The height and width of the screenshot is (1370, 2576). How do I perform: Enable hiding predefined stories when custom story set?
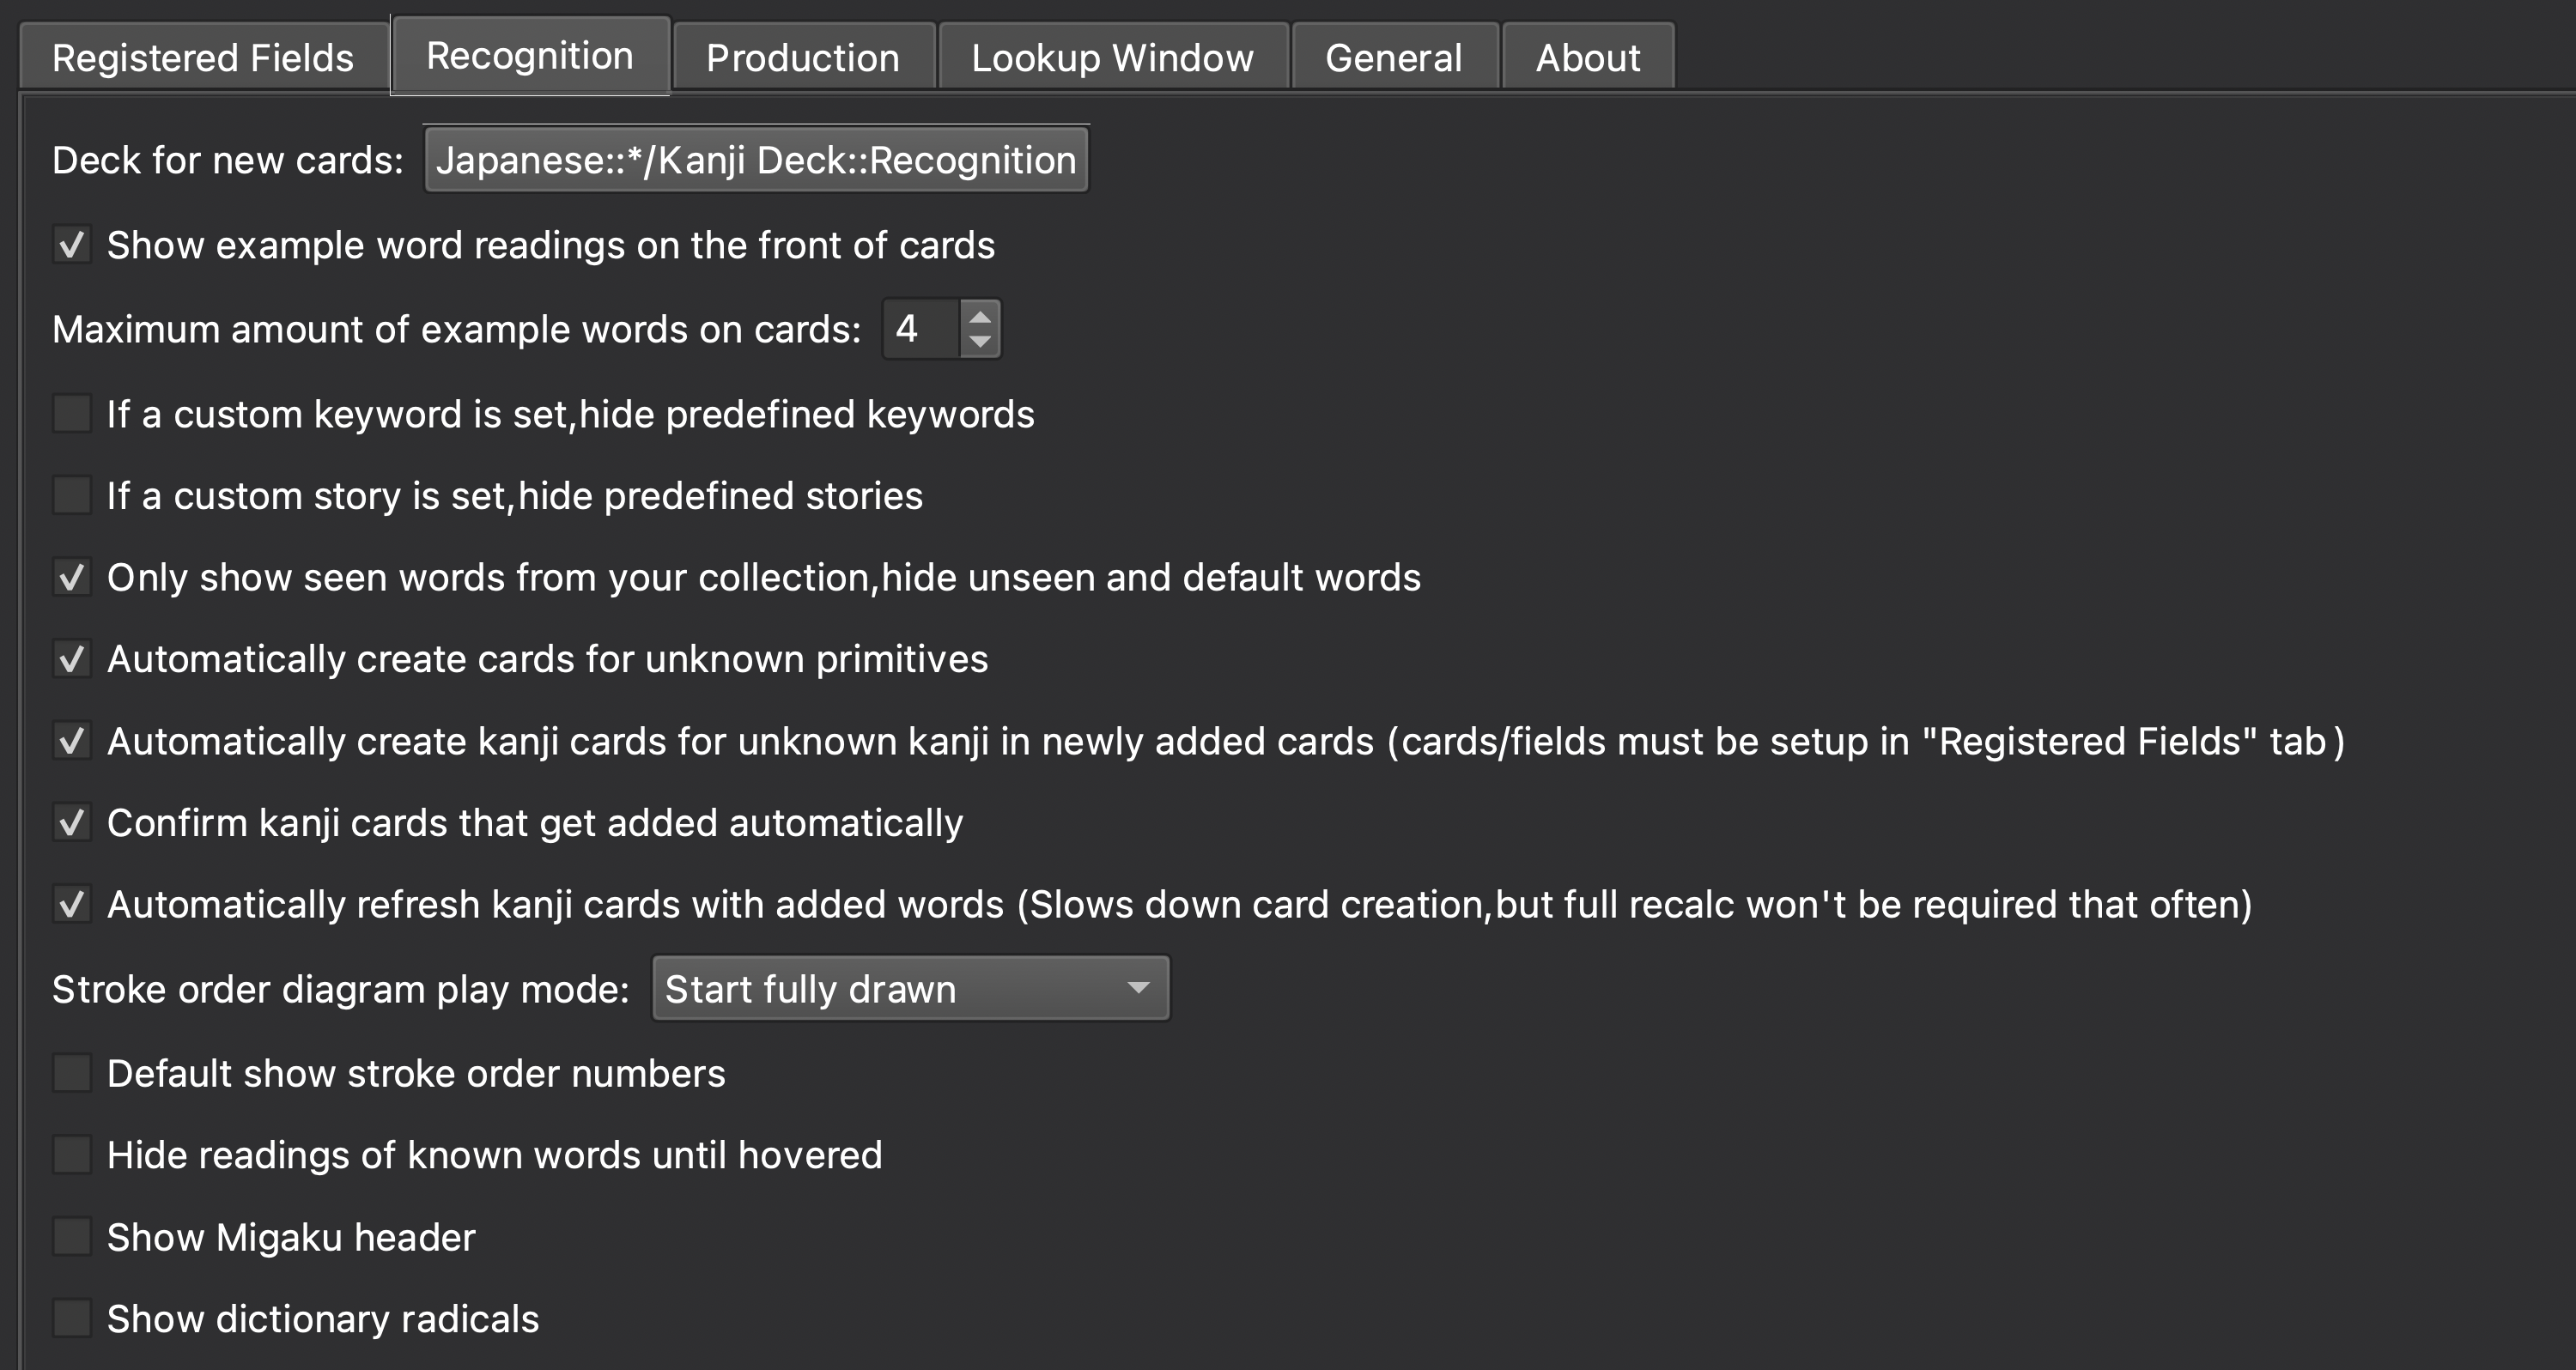[x=71, y=494]
